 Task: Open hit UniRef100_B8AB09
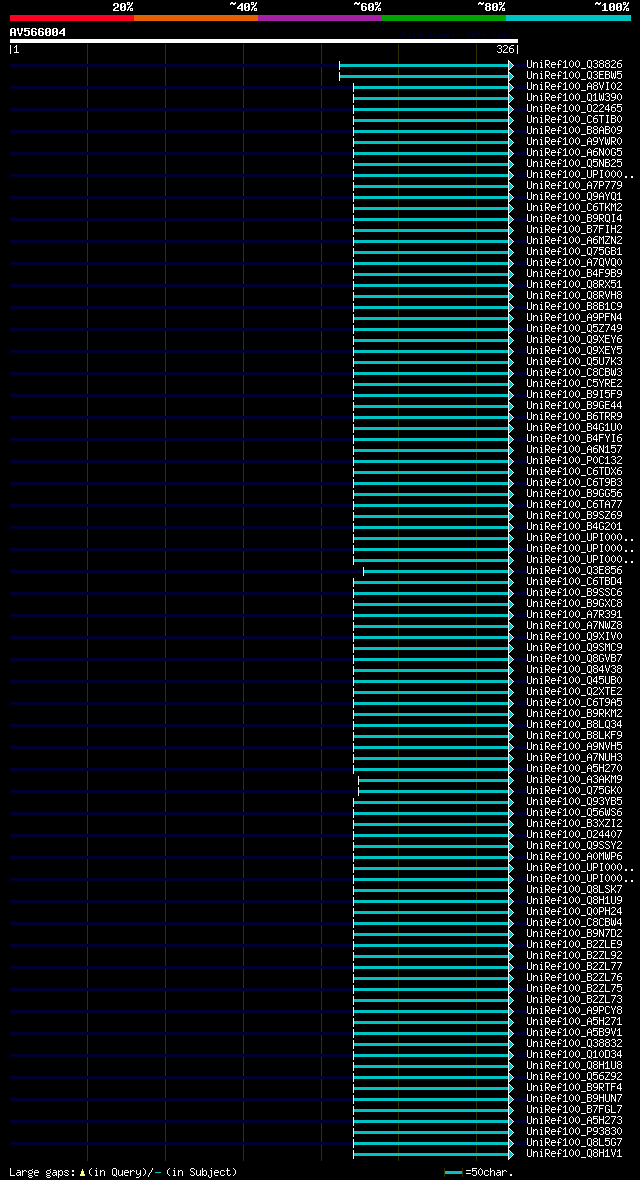pyautogui.click(x=574, y=131)
